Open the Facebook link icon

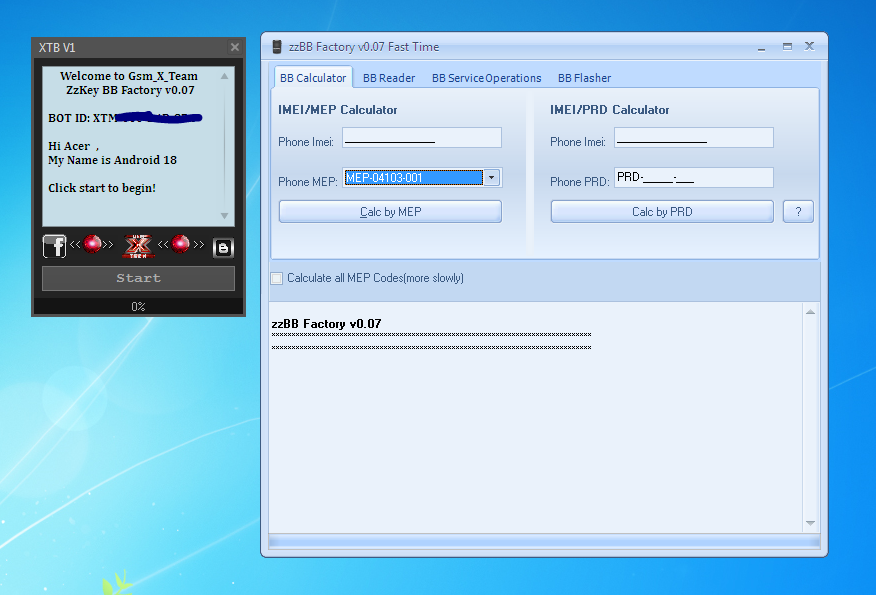click(54, 246)
